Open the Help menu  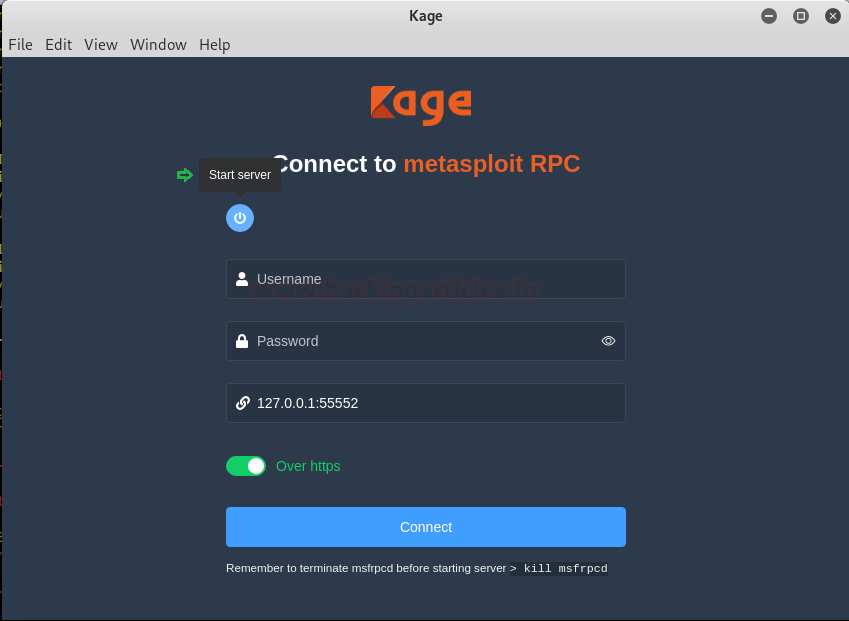coord(215,45)
